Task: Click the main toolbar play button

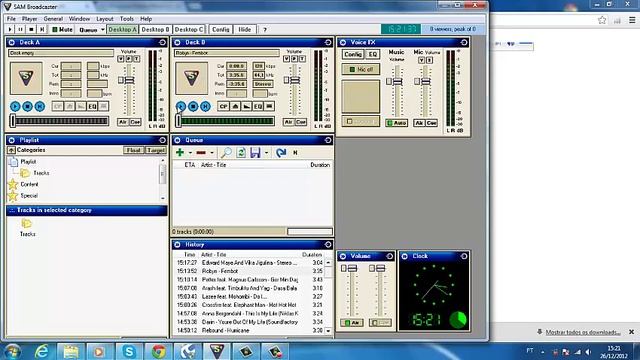Action: tap(10, 29)
